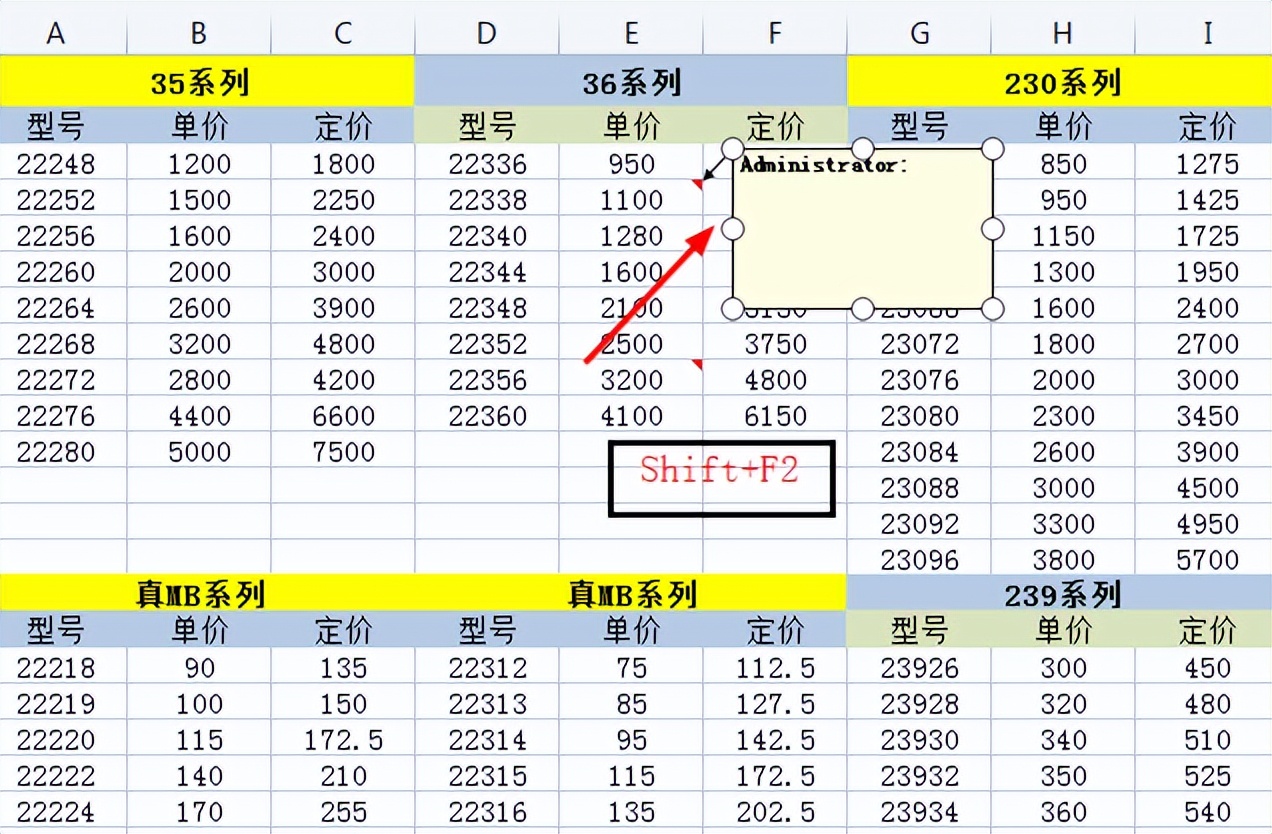Click the Administrator: text inside the comment
The image size is (1272, 834).
pos(824,165)
